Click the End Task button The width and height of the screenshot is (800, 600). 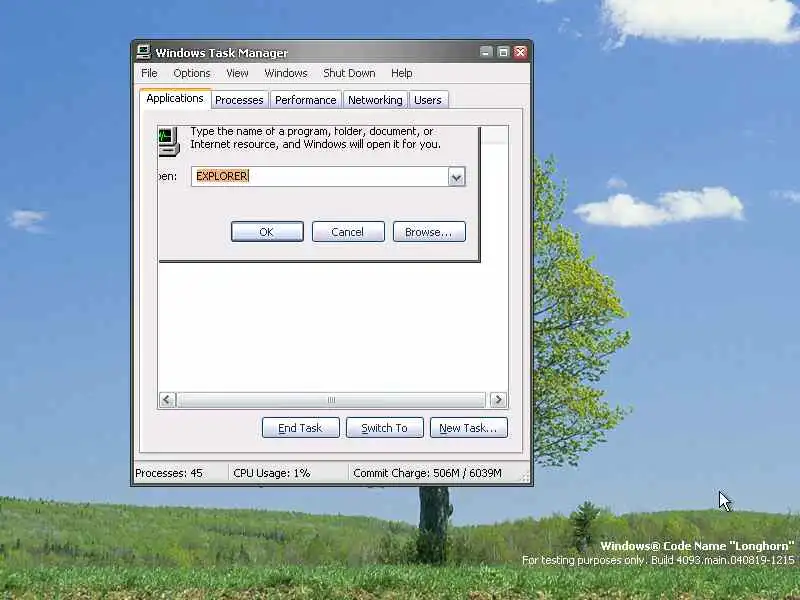[301, 428]
